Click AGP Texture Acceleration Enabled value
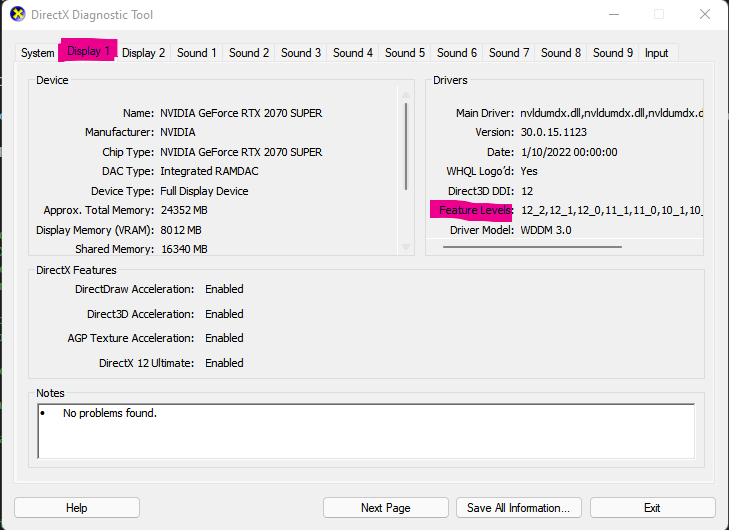Screen dimensions: 729x530 point(224,338)
